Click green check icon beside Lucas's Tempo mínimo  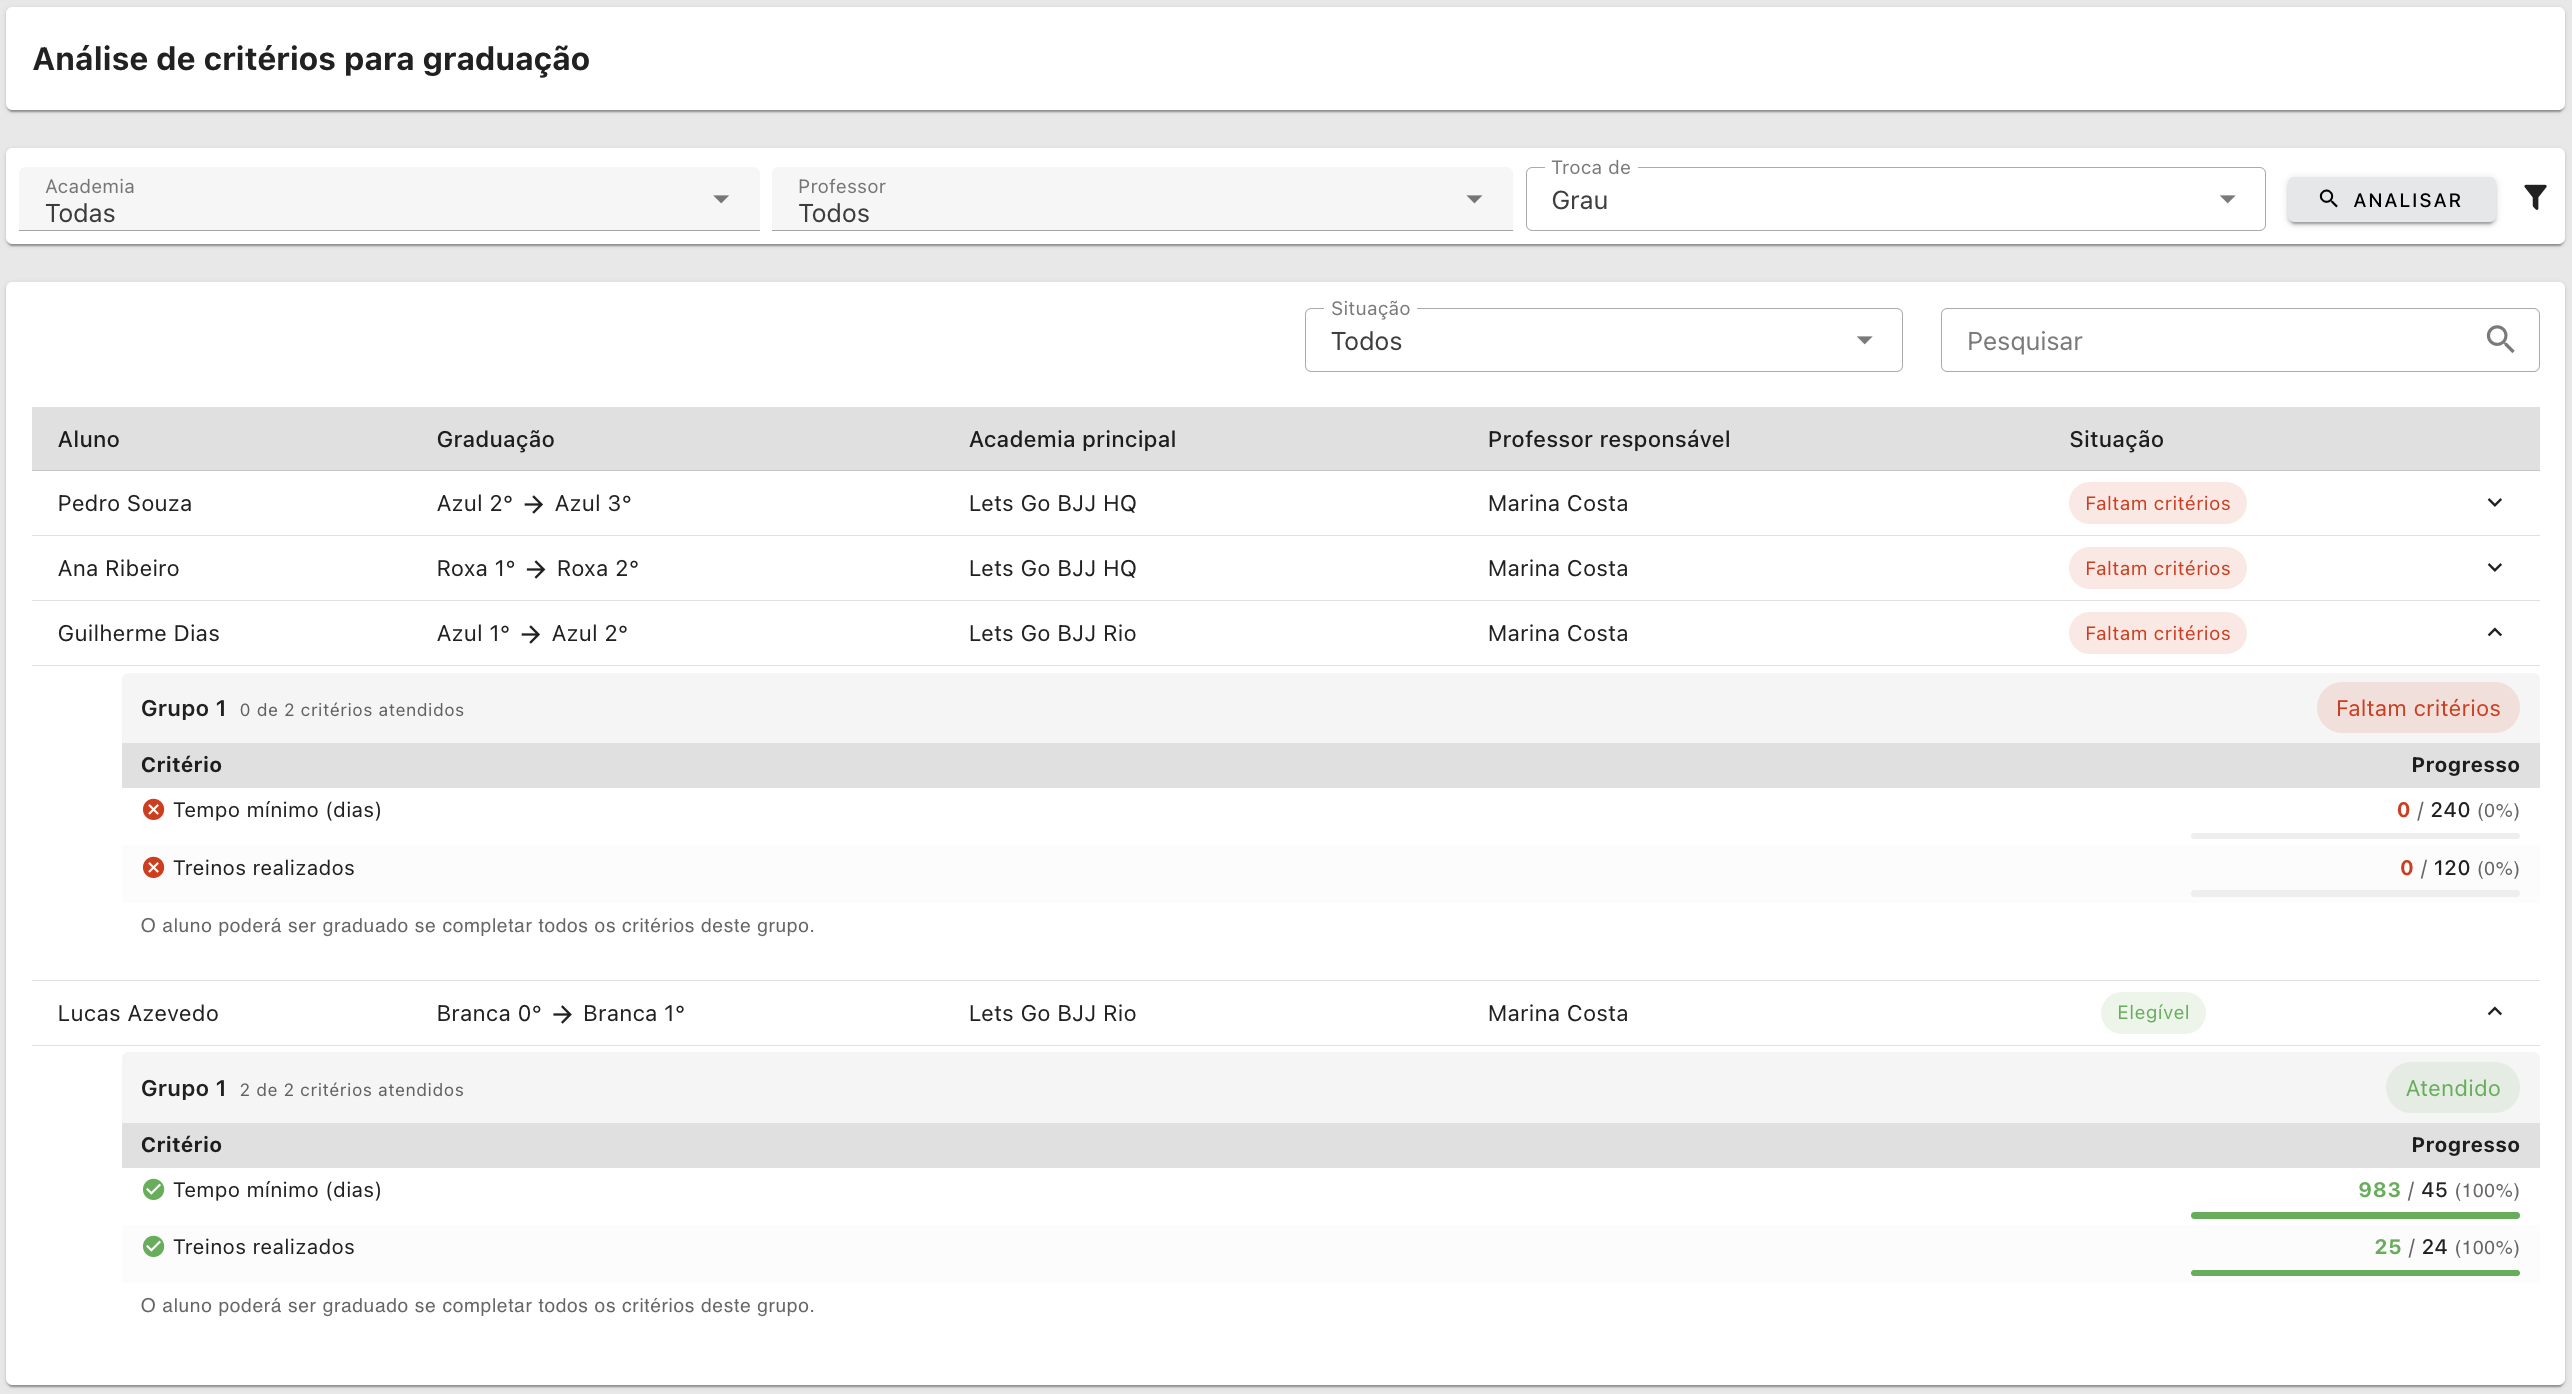[153, 1190]
